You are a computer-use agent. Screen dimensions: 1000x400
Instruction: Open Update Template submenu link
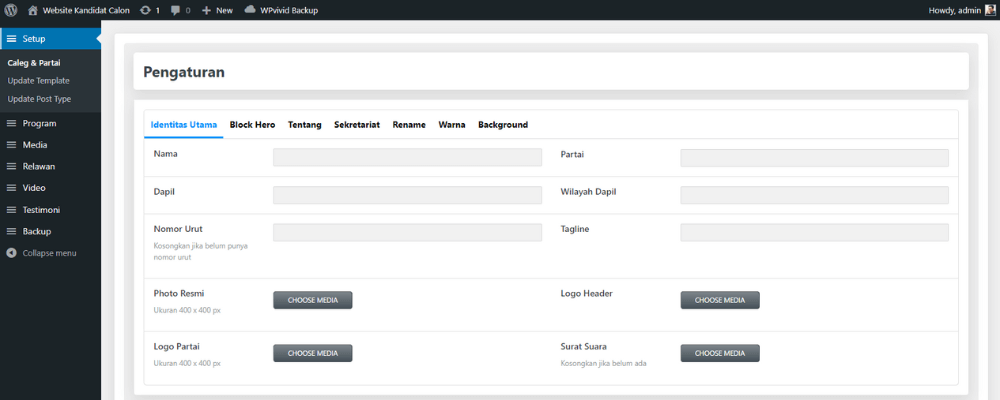tap(38, 80)
